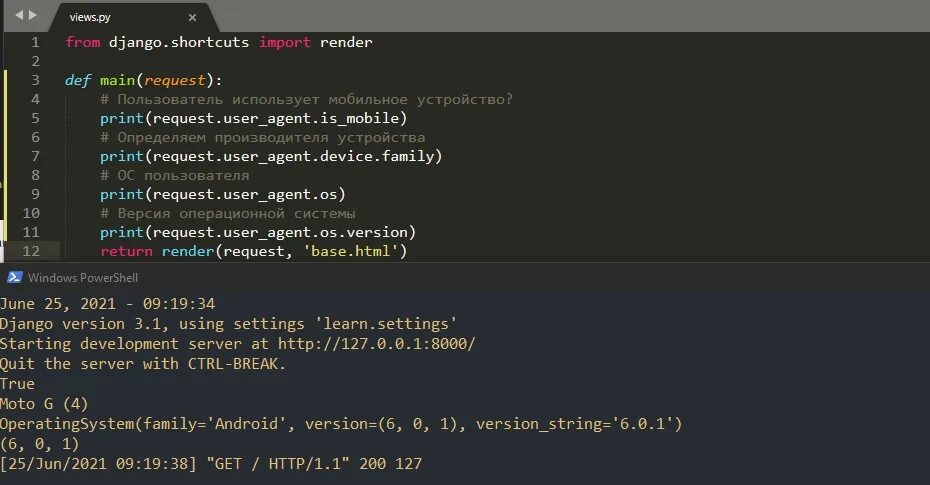Screen dimensions: 930x485
Task: Click the Windows PowerShell title text
Action: [82, 277]
